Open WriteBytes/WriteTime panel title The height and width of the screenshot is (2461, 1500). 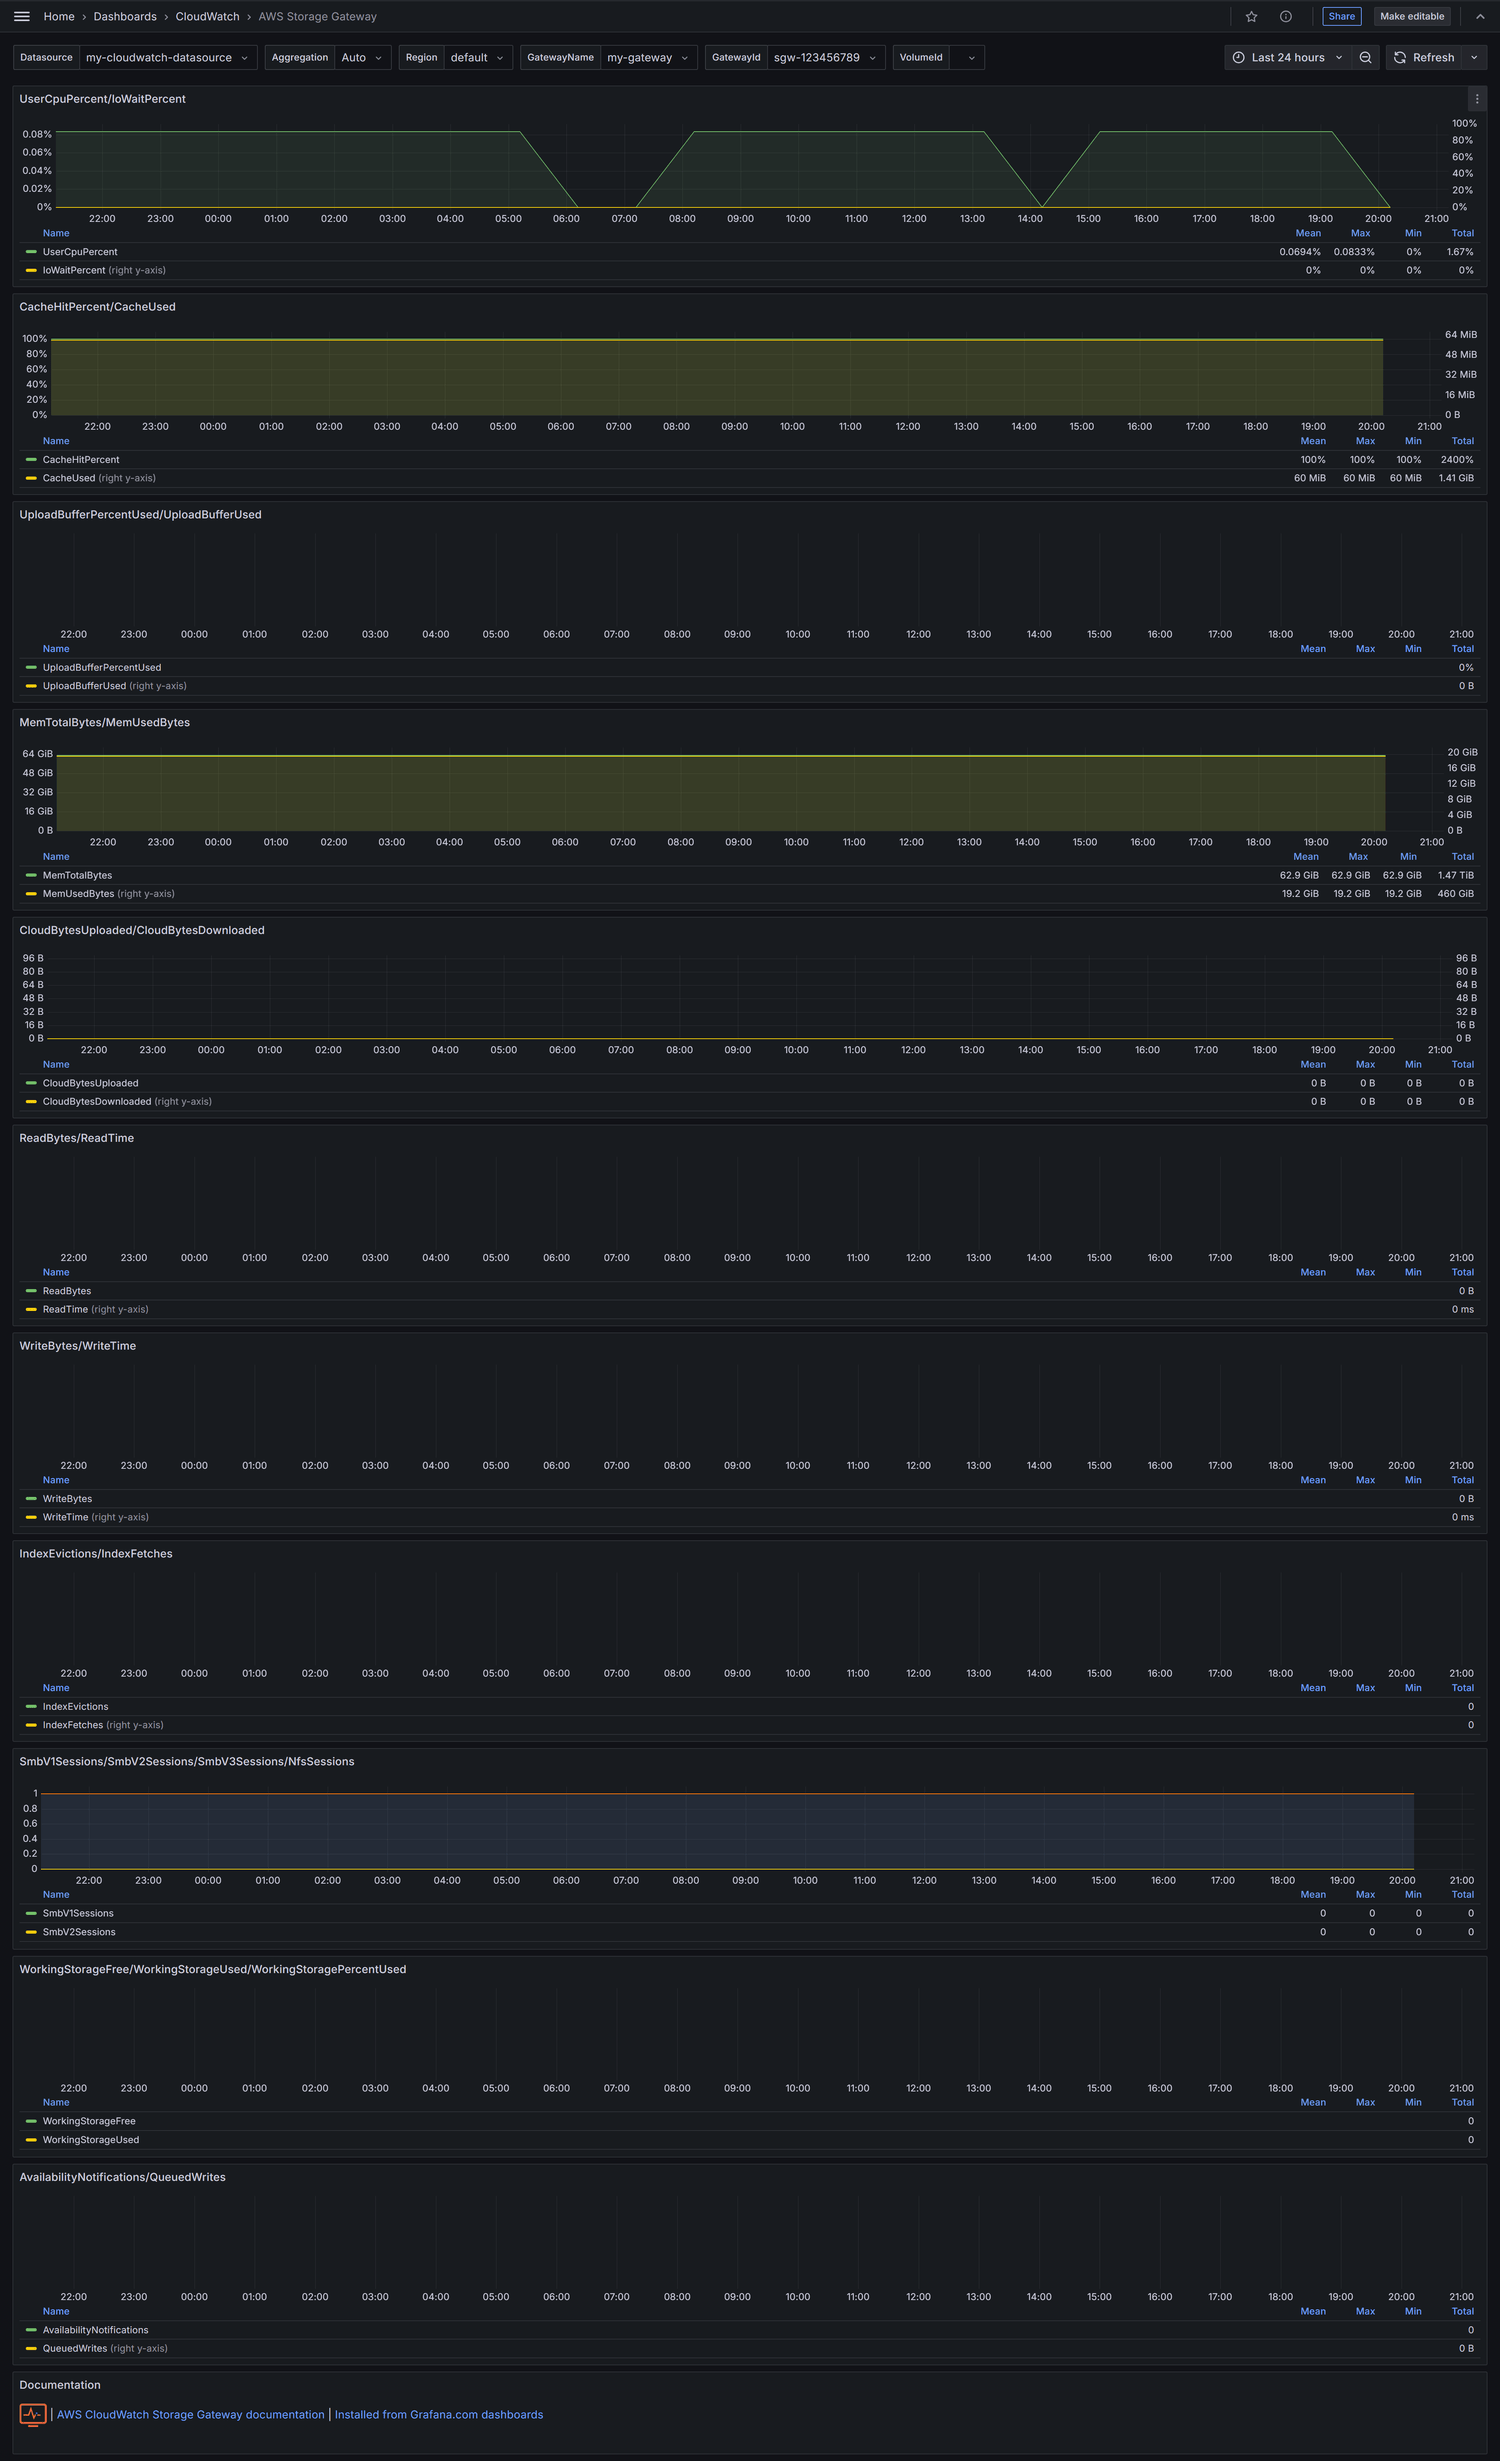coord(77,1346)
